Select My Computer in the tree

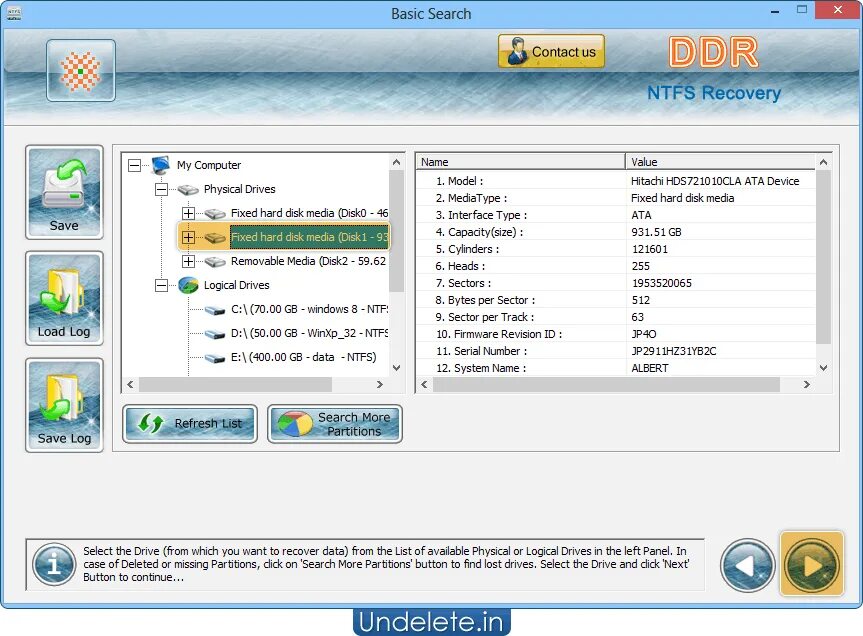coord(209,165)
